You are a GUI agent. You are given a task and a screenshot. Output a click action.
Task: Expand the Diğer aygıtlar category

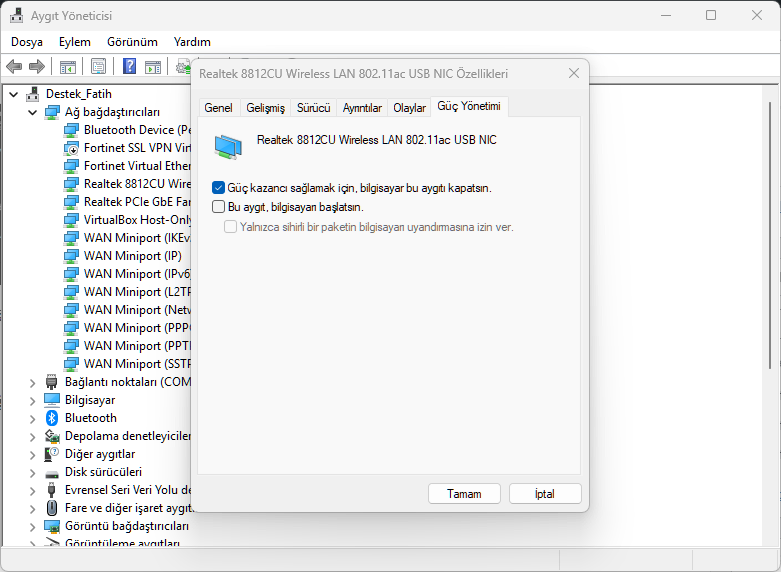coord(32,455)
